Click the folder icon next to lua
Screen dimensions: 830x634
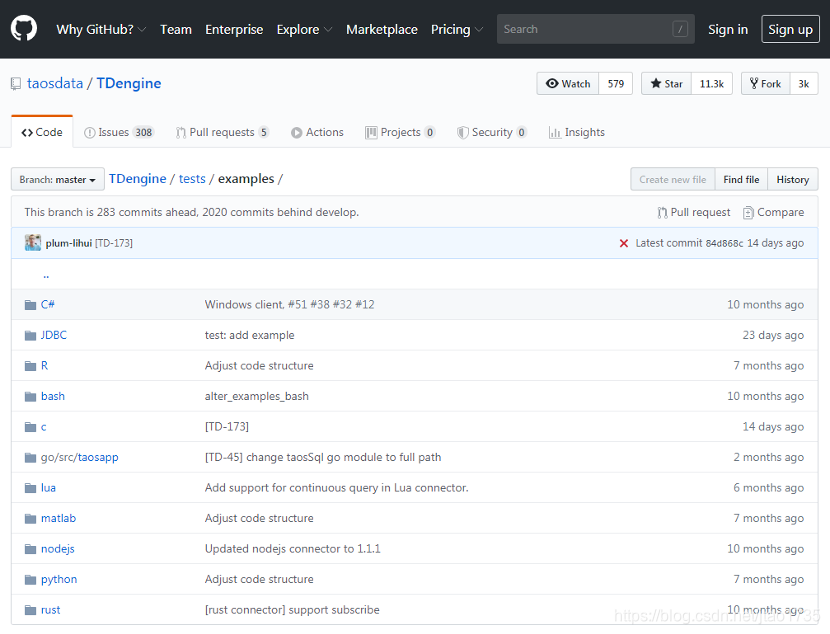[30, 488]
